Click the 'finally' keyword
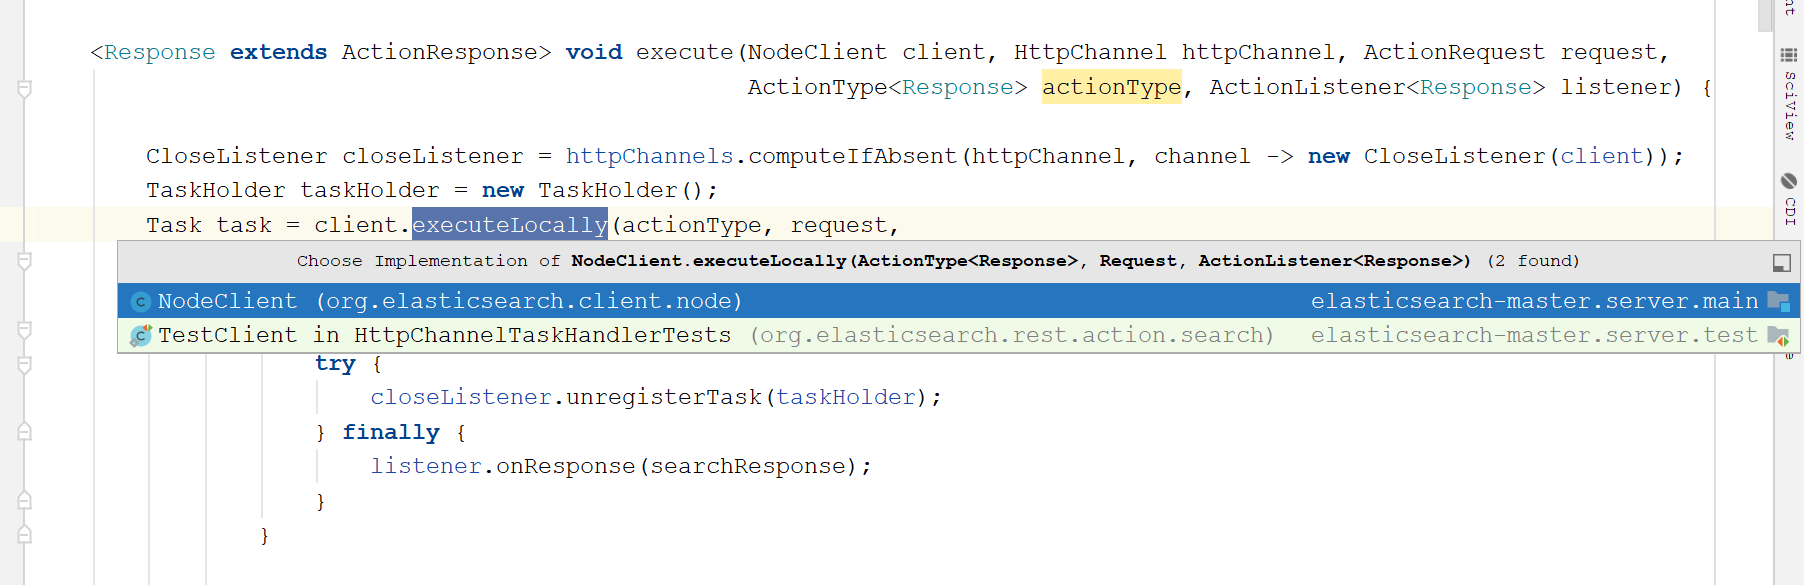 [x=391, y=432]
